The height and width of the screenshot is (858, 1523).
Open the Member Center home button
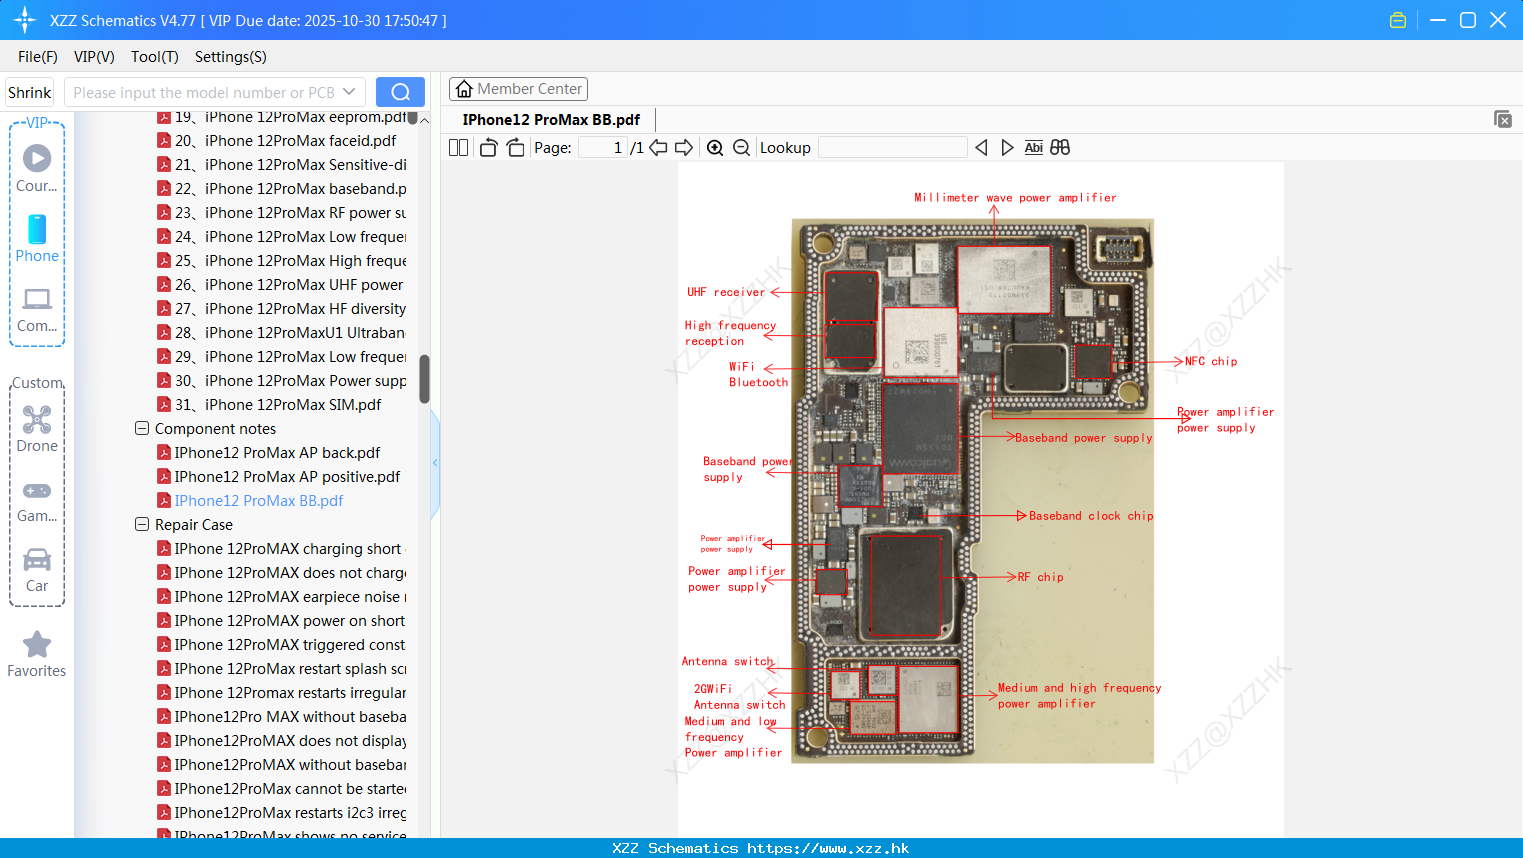518,89
